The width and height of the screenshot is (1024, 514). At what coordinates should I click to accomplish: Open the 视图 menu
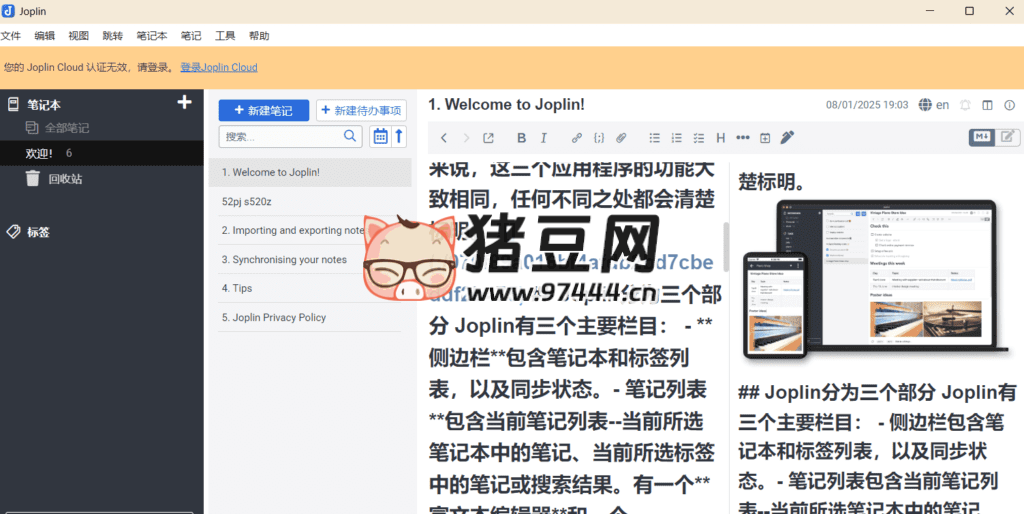tap(78, 36)
